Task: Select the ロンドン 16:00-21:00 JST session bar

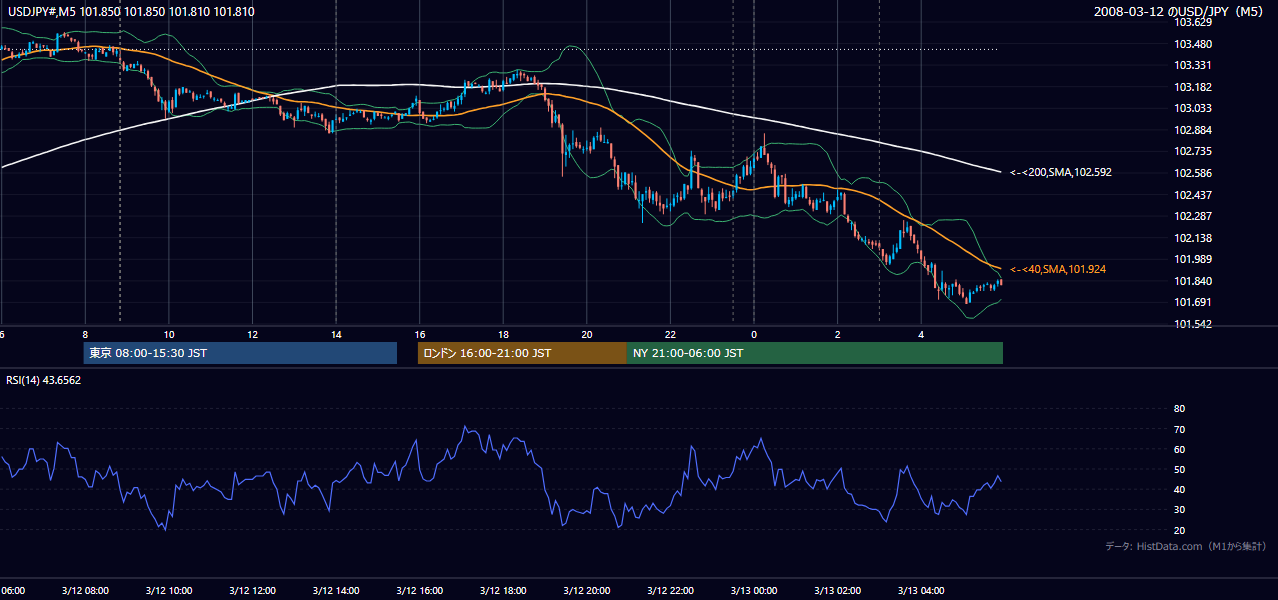Action: tap(522, 353)
